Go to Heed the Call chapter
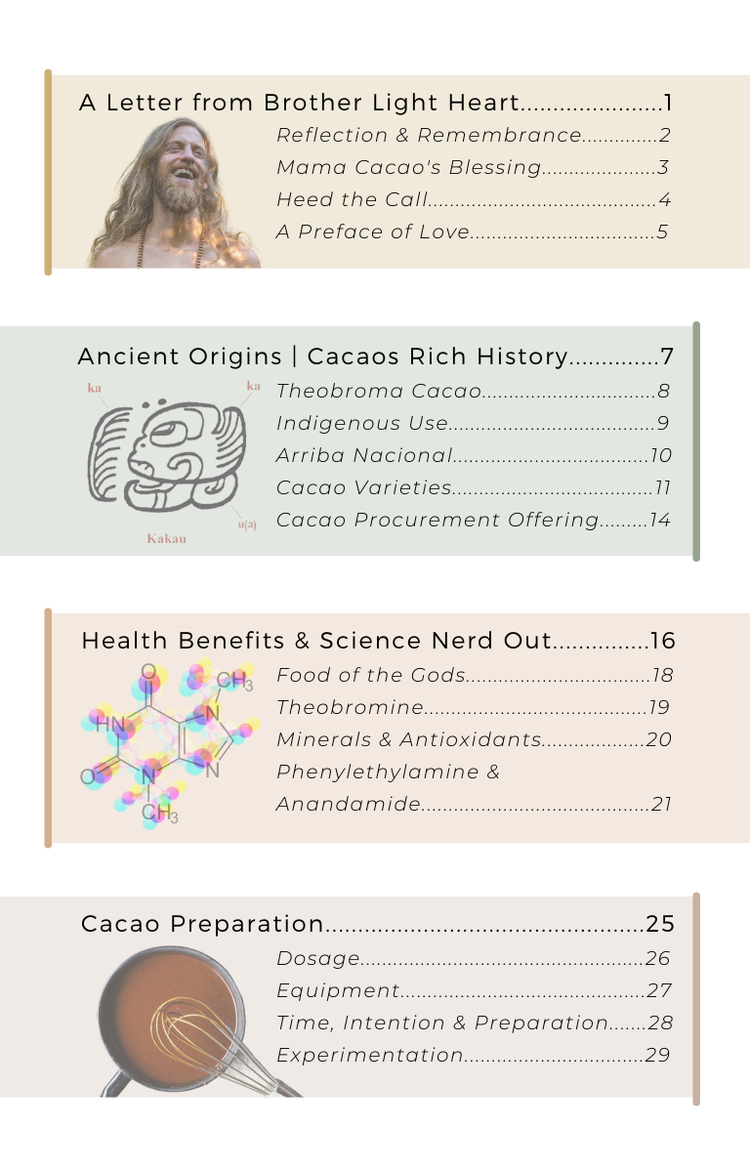750x1172 pixels. (473, 200)
